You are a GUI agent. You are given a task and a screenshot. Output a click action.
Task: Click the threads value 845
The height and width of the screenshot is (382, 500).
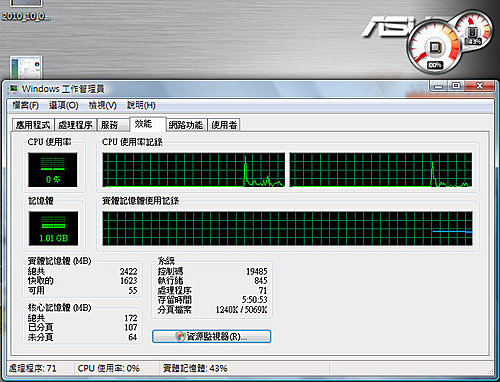click(x=261, y=281)
